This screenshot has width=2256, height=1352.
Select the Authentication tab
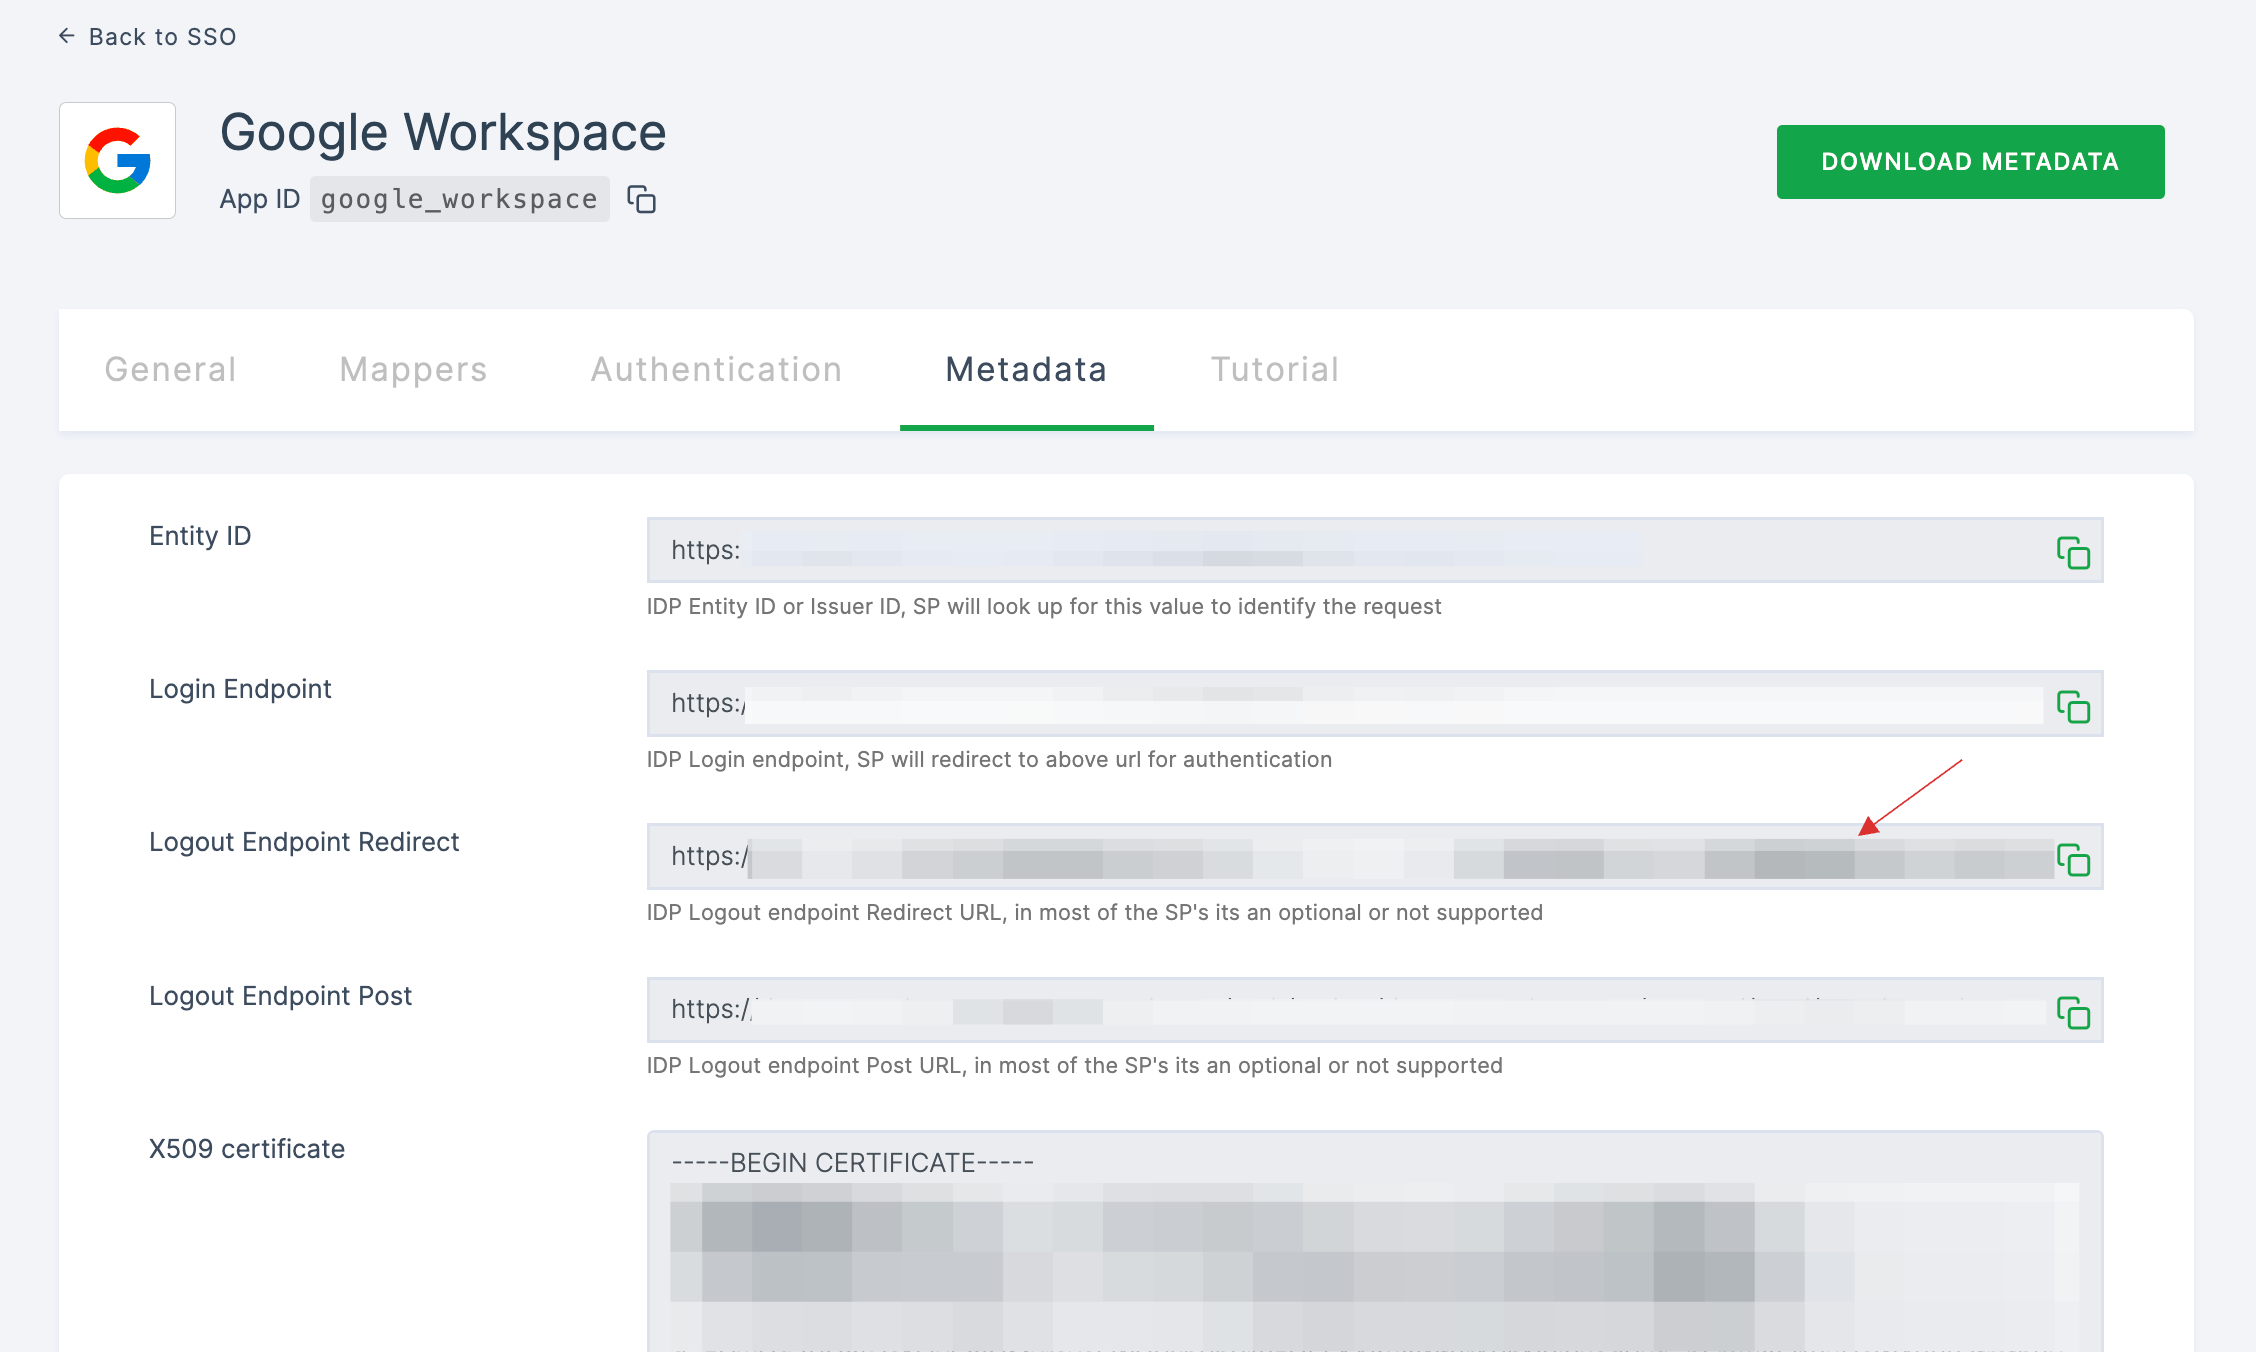point(716,370)
